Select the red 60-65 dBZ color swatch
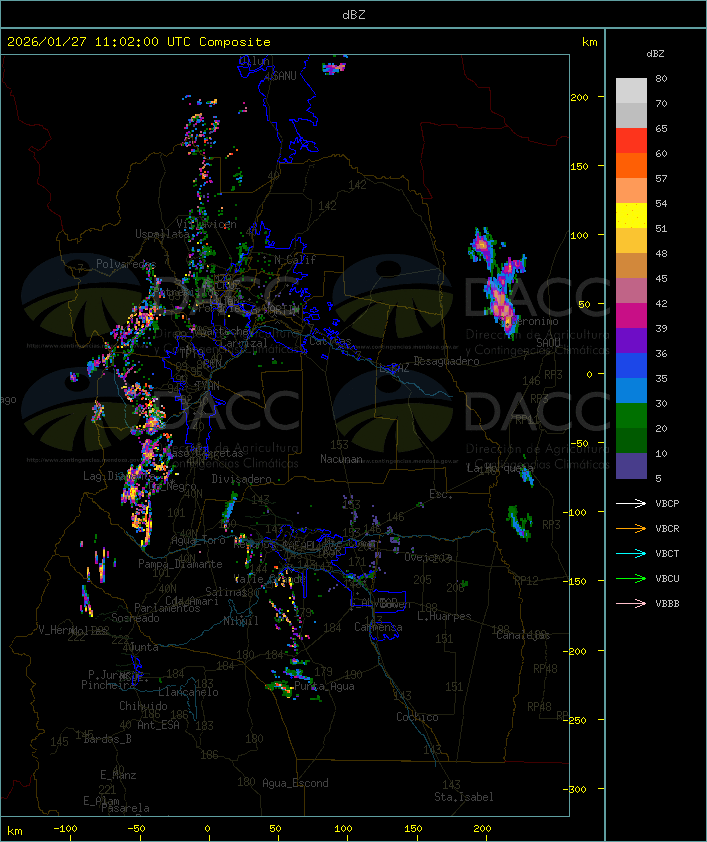The height and width of the screenshot is (842, 707). (631, 141)
